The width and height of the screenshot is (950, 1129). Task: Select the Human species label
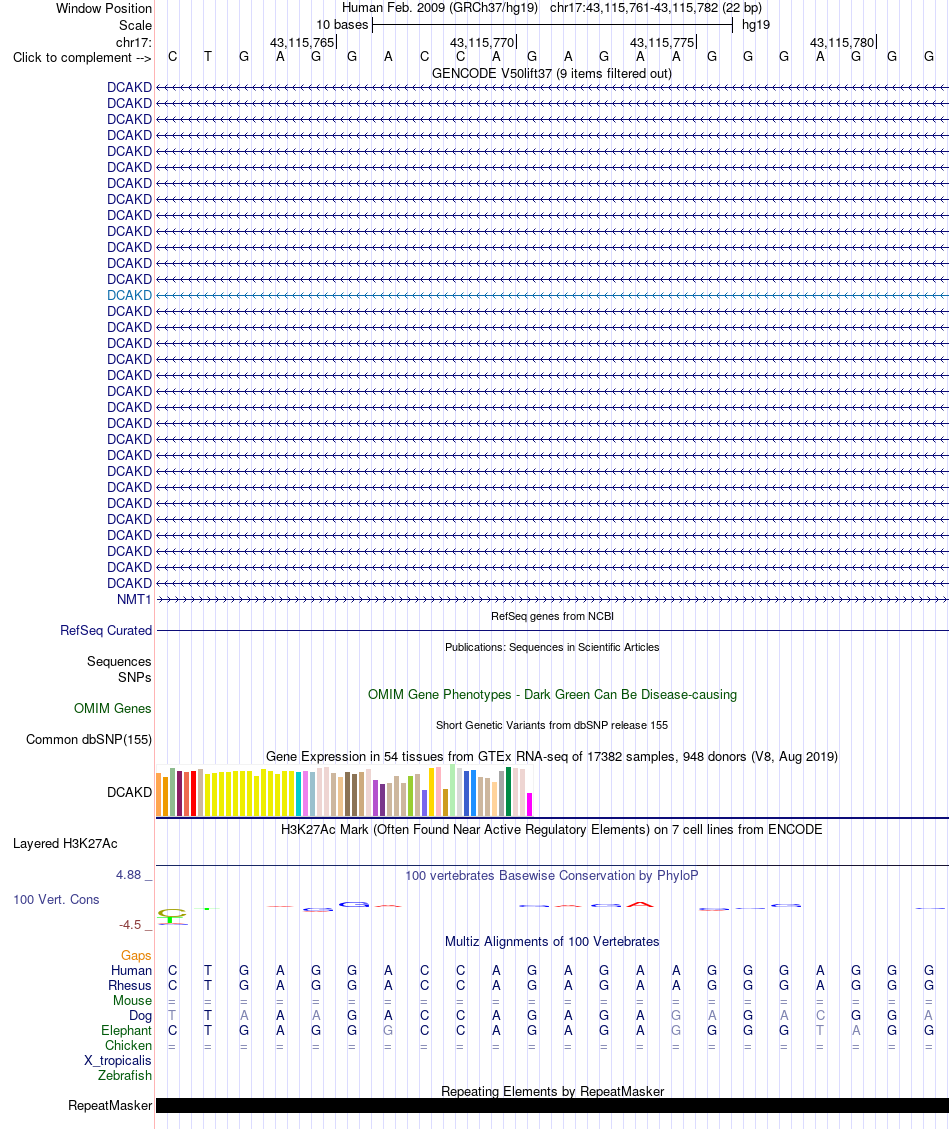pos(131,971)
